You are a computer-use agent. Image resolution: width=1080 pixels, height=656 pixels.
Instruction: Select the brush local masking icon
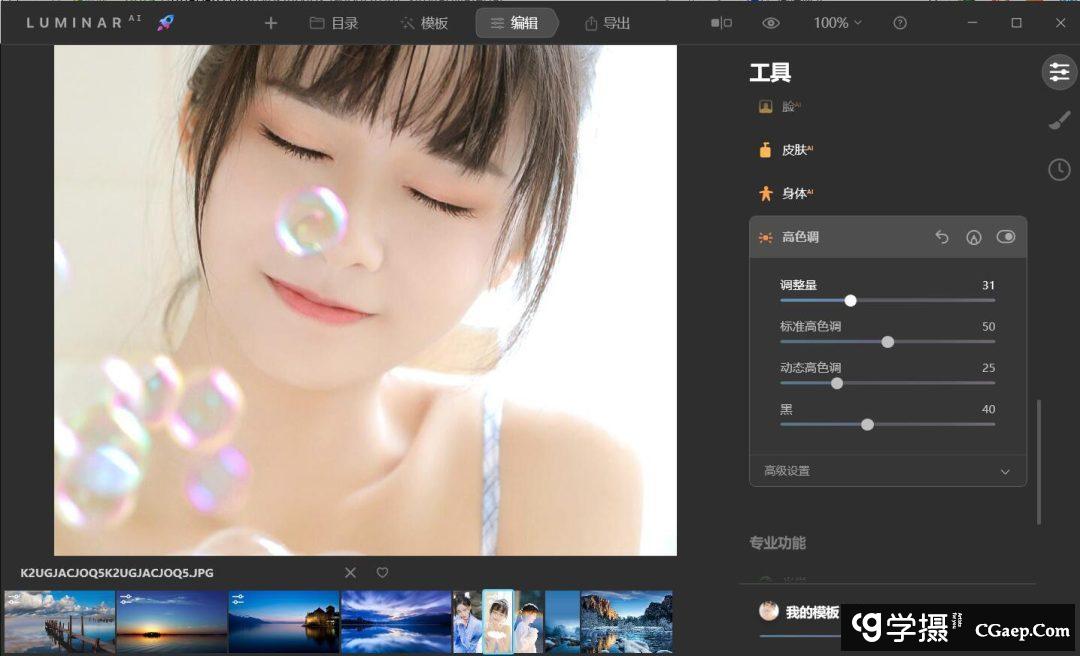[1059, 121]
